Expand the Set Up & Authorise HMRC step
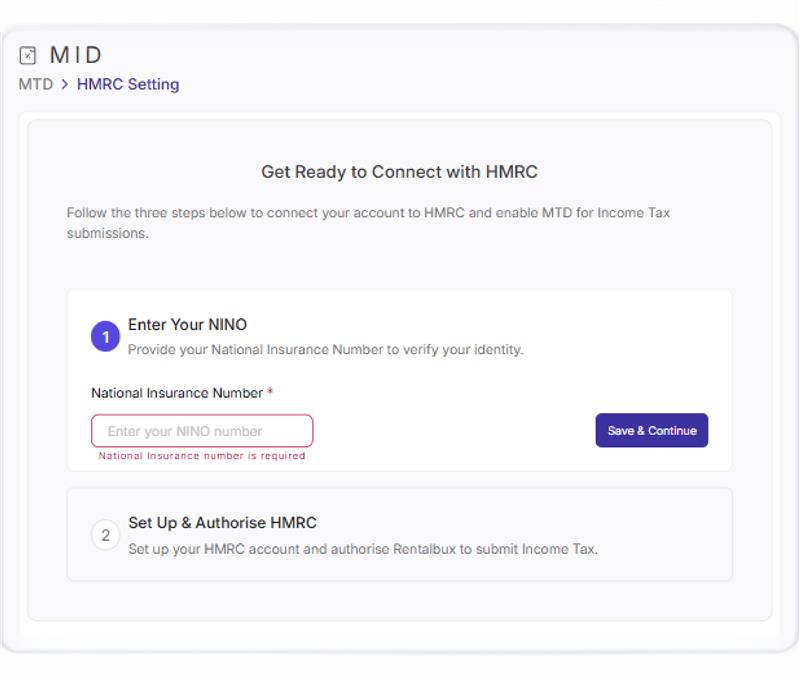800x681 pixels. tap(222, 523)
